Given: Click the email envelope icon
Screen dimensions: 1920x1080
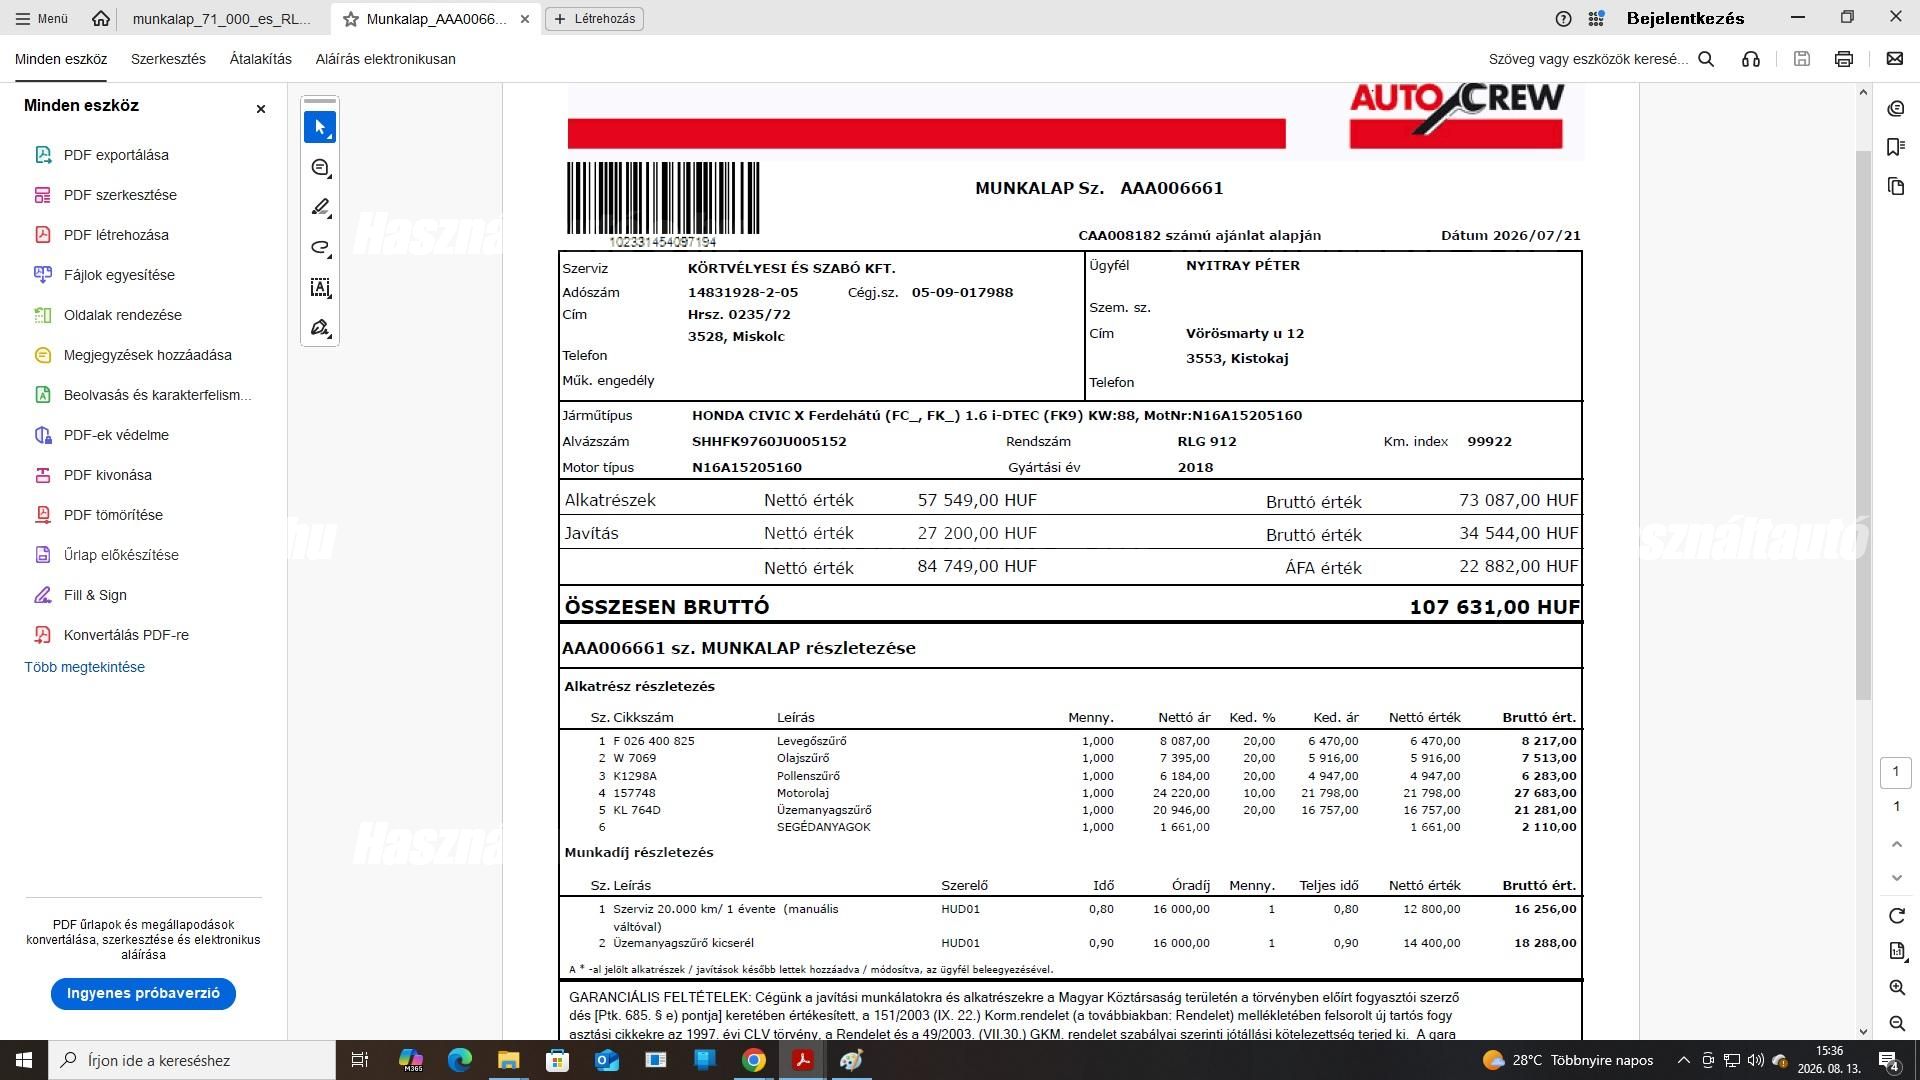Looking at the screenshot, I should [x=1894, y=59].
